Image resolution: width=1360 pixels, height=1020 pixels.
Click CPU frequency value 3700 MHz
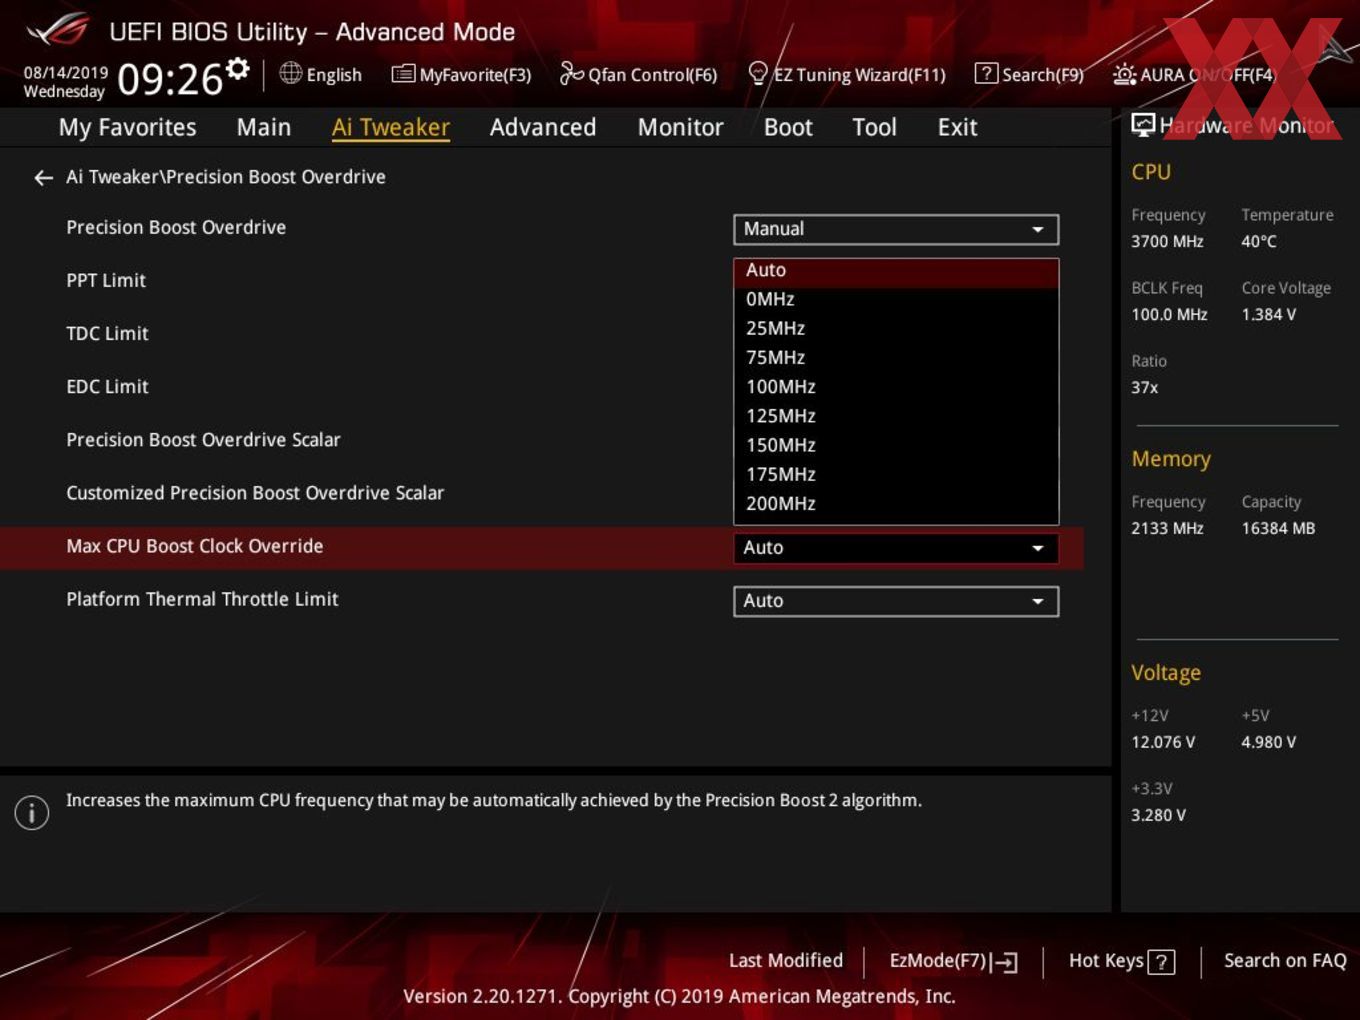click(x=1167, y=241)
